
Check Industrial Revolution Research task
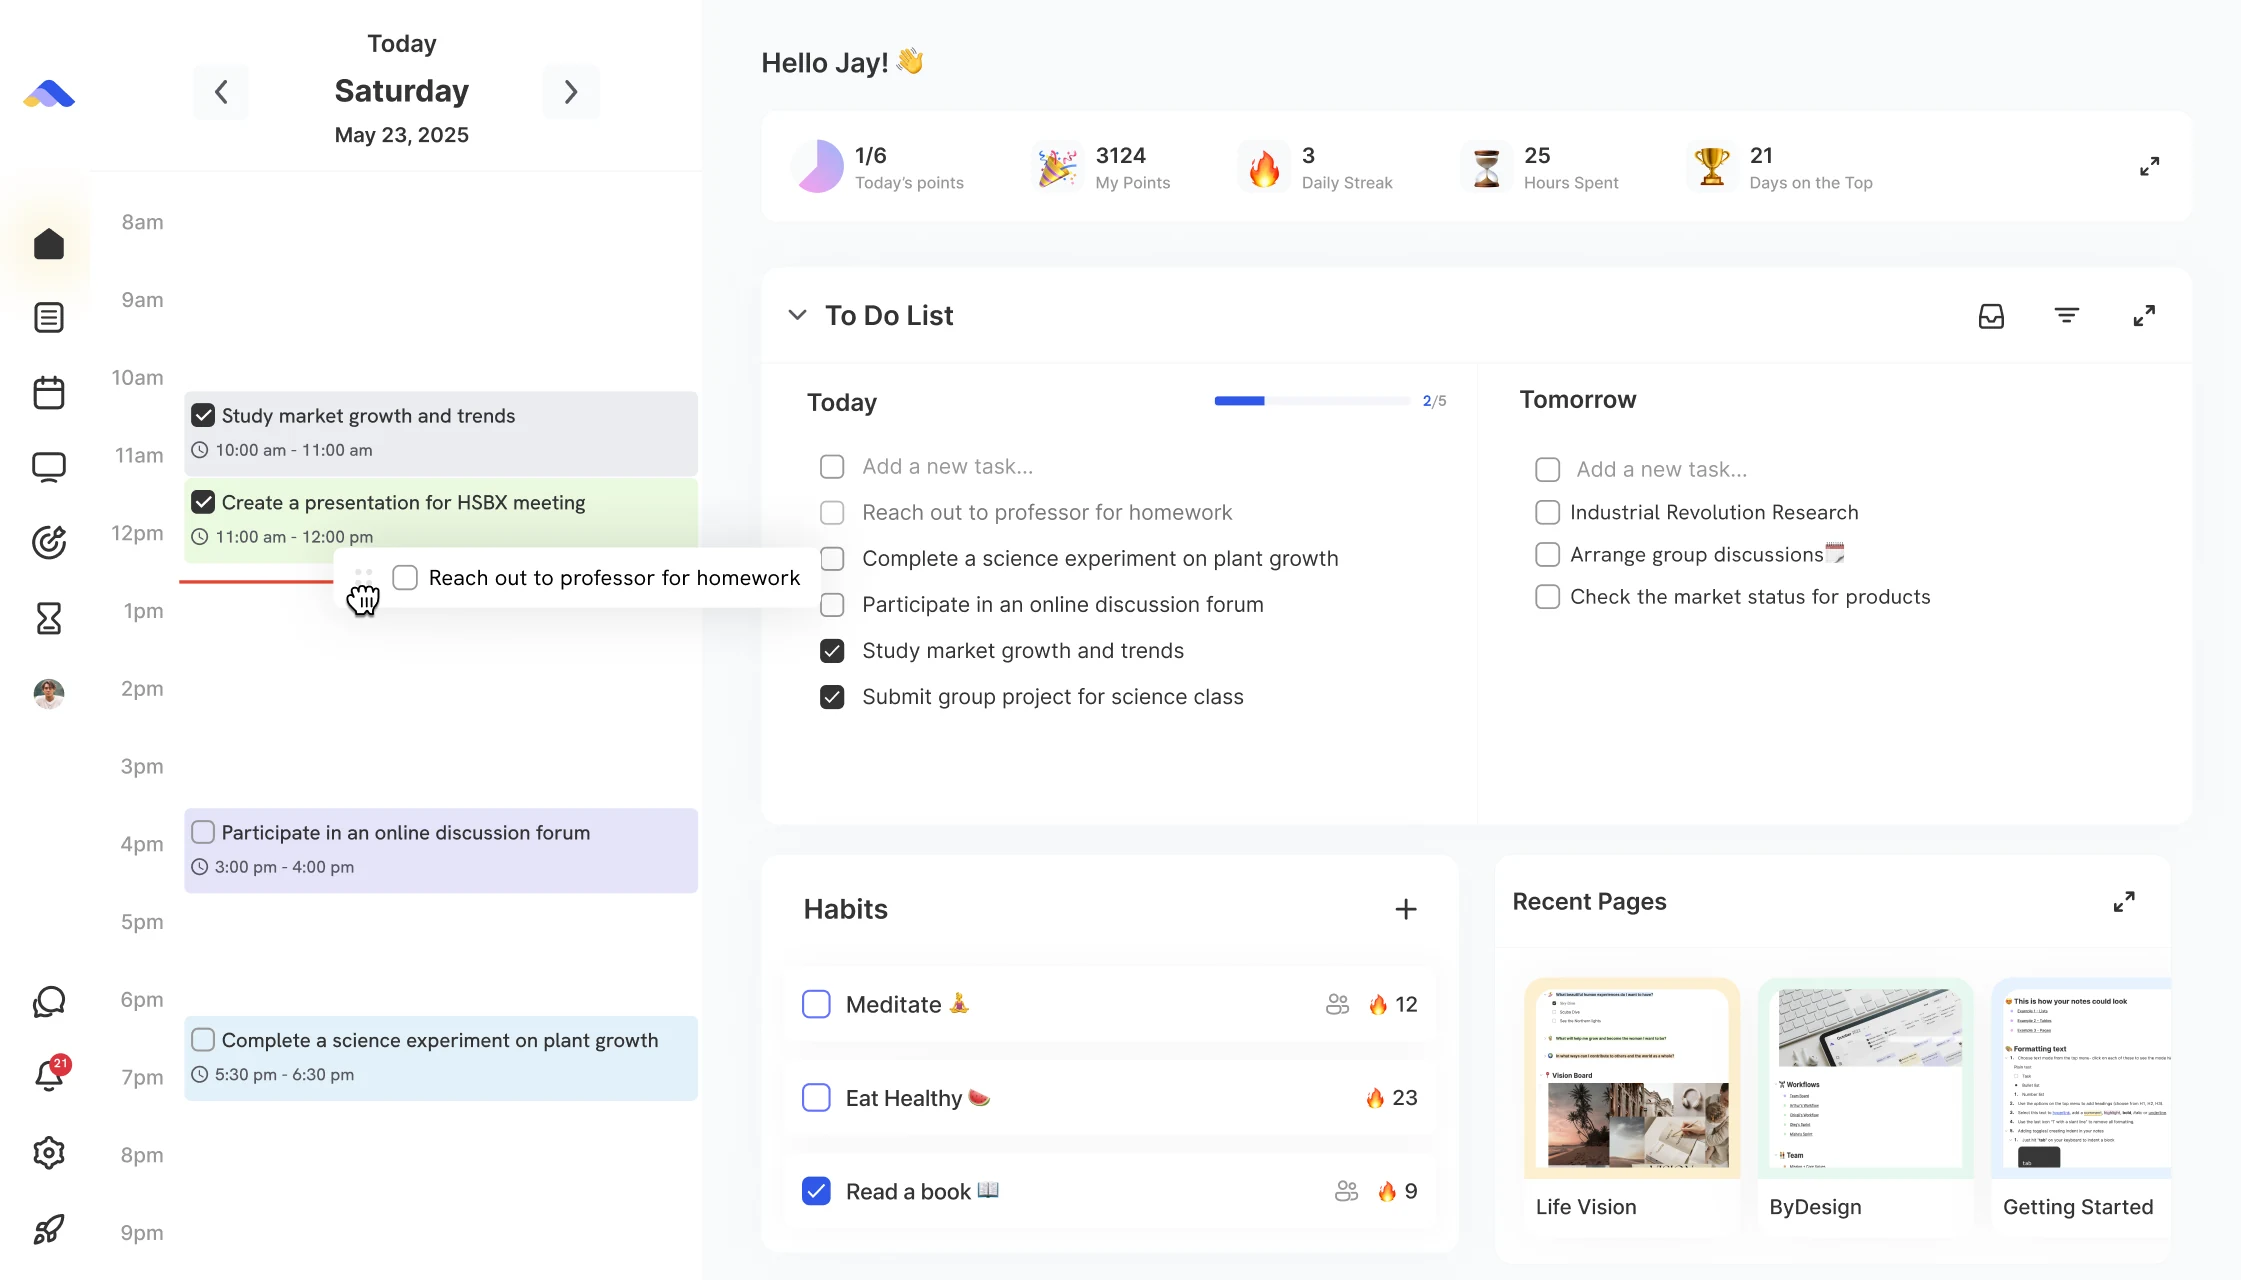click(1547, 513)
